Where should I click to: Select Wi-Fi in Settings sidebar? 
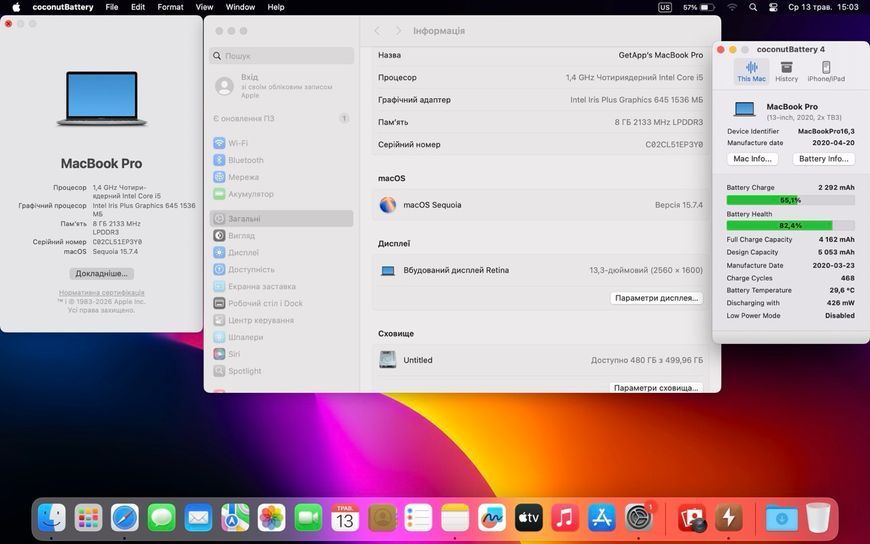click(x=282, y=143)
